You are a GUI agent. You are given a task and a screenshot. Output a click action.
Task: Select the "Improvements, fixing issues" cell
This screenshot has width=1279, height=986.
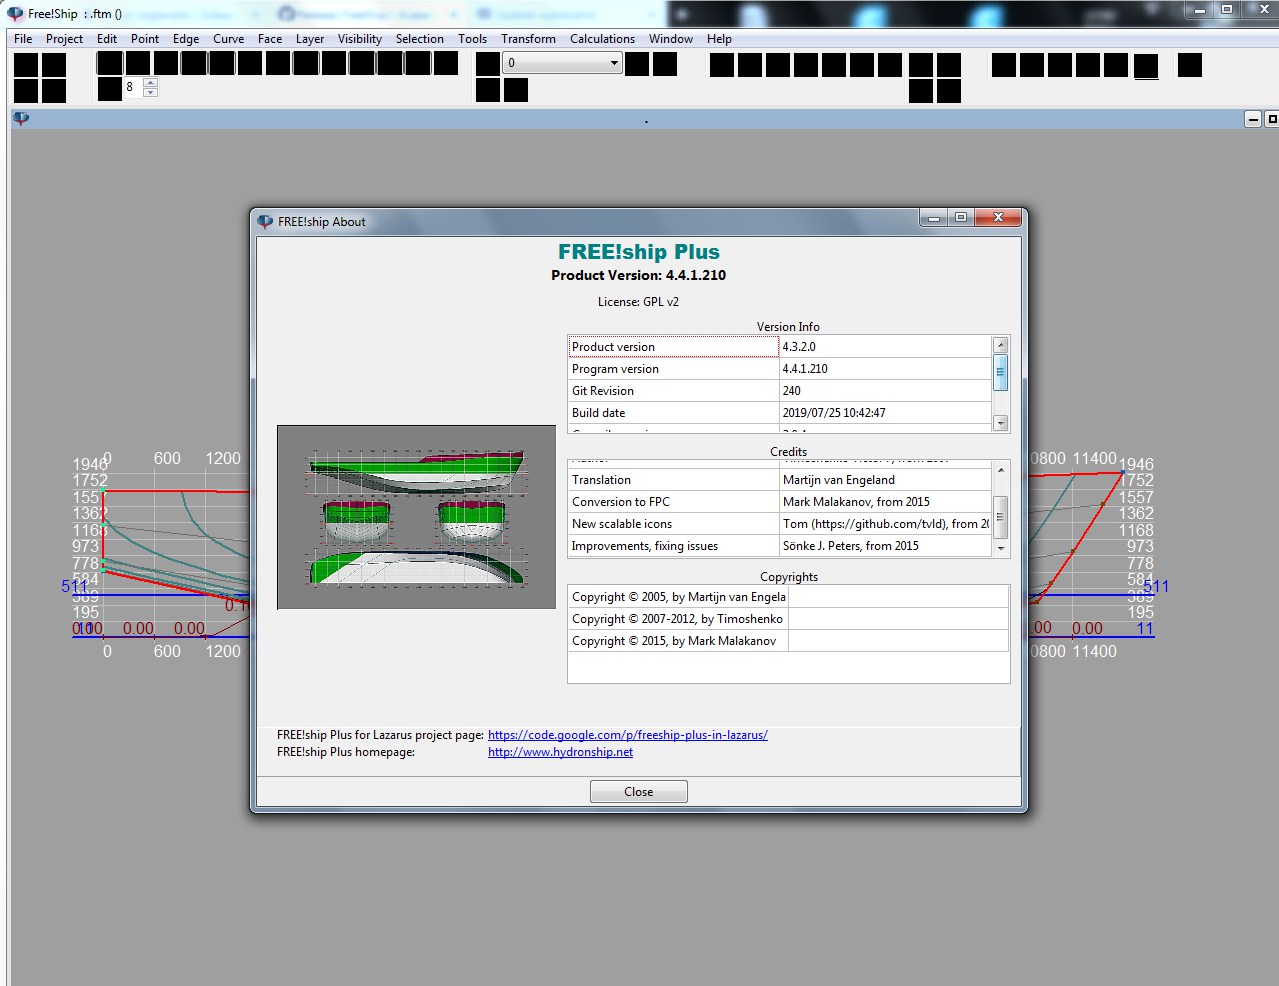(673, 546)
